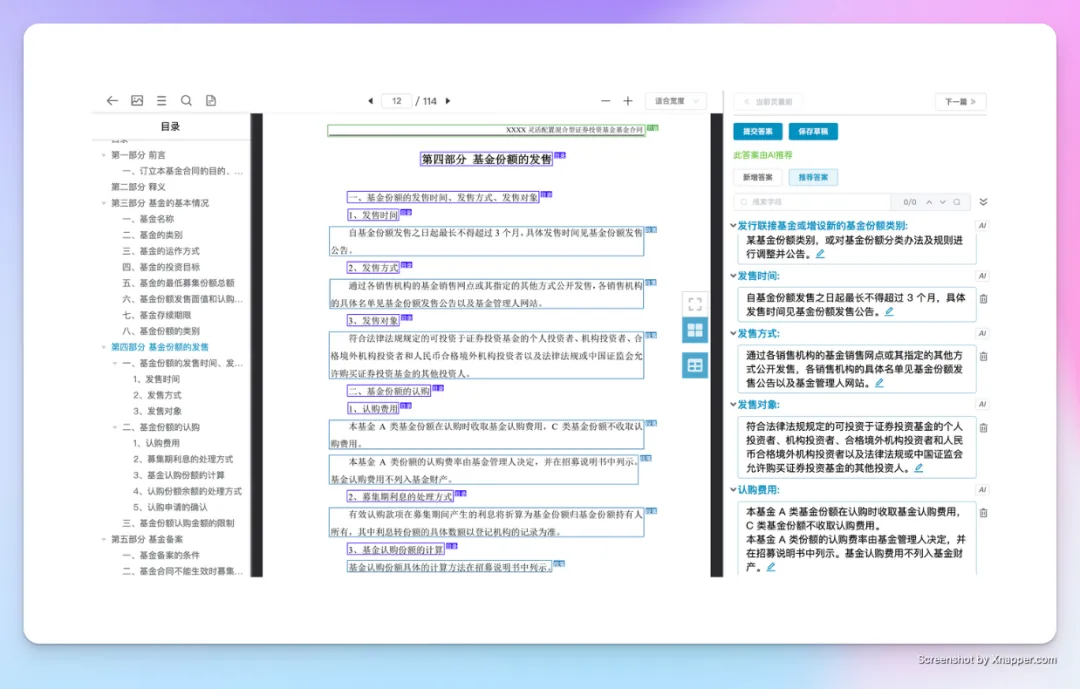The height and width of the screenshot is (689, 1080).
Task: Click the magnifier search icon in document toolbar
Action: pyautogui.click(x=186, y=101)
